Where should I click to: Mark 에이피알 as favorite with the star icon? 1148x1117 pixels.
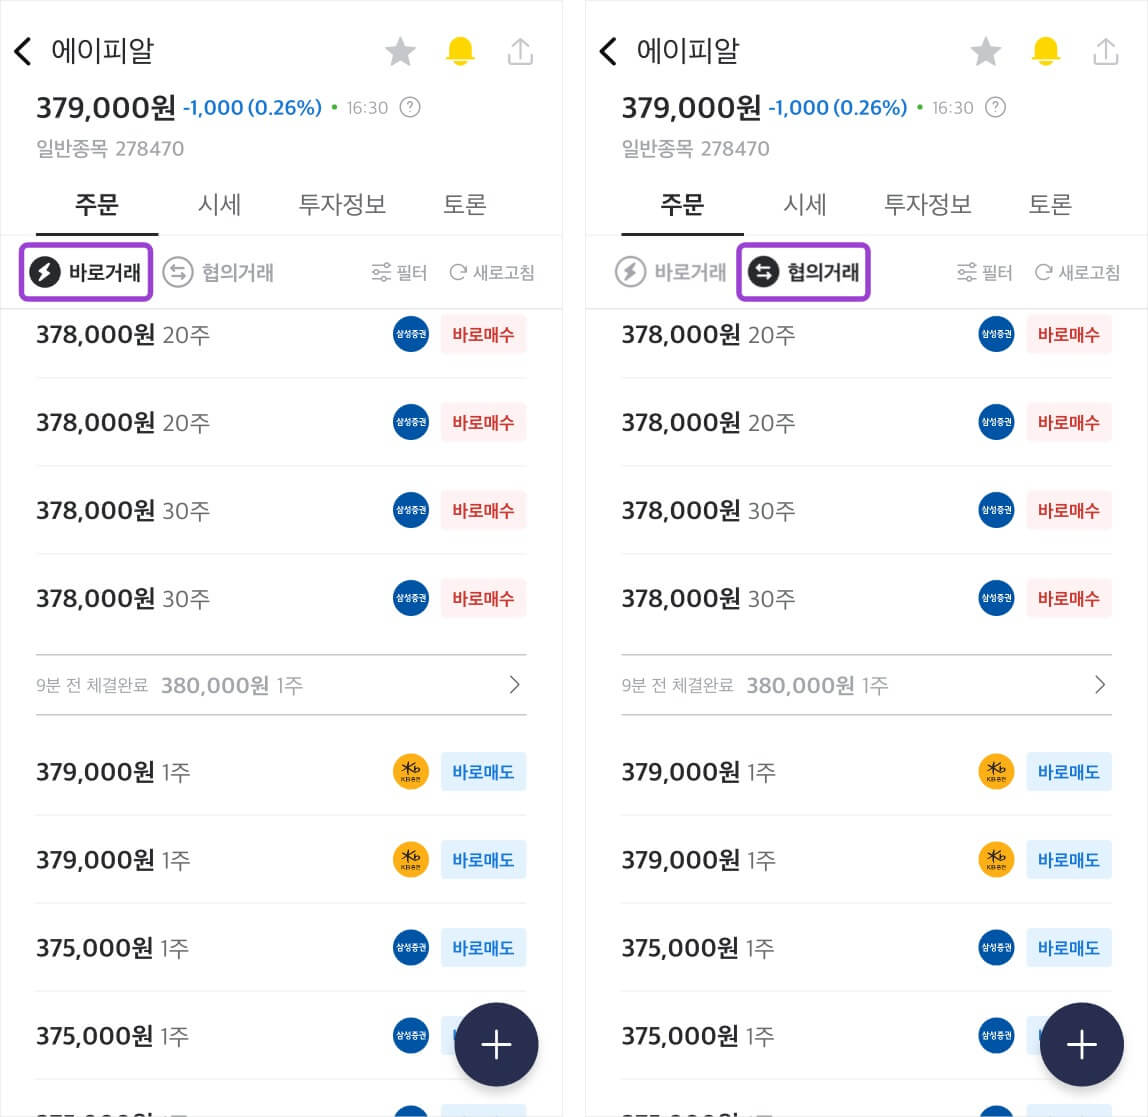tap(400, 51)
